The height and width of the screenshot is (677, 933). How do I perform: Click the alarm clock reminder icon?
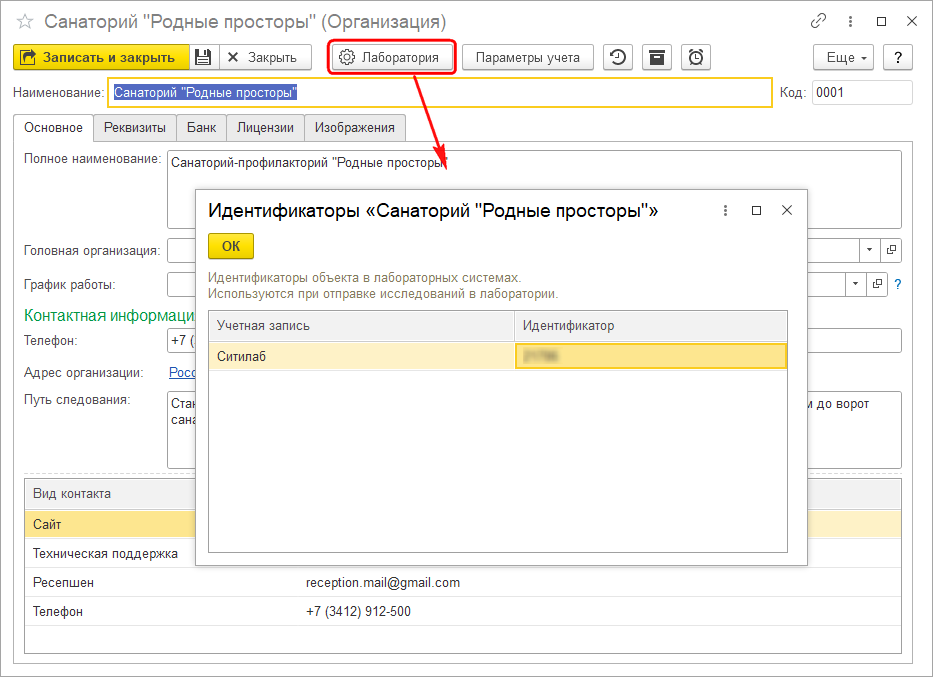(696, 57)
